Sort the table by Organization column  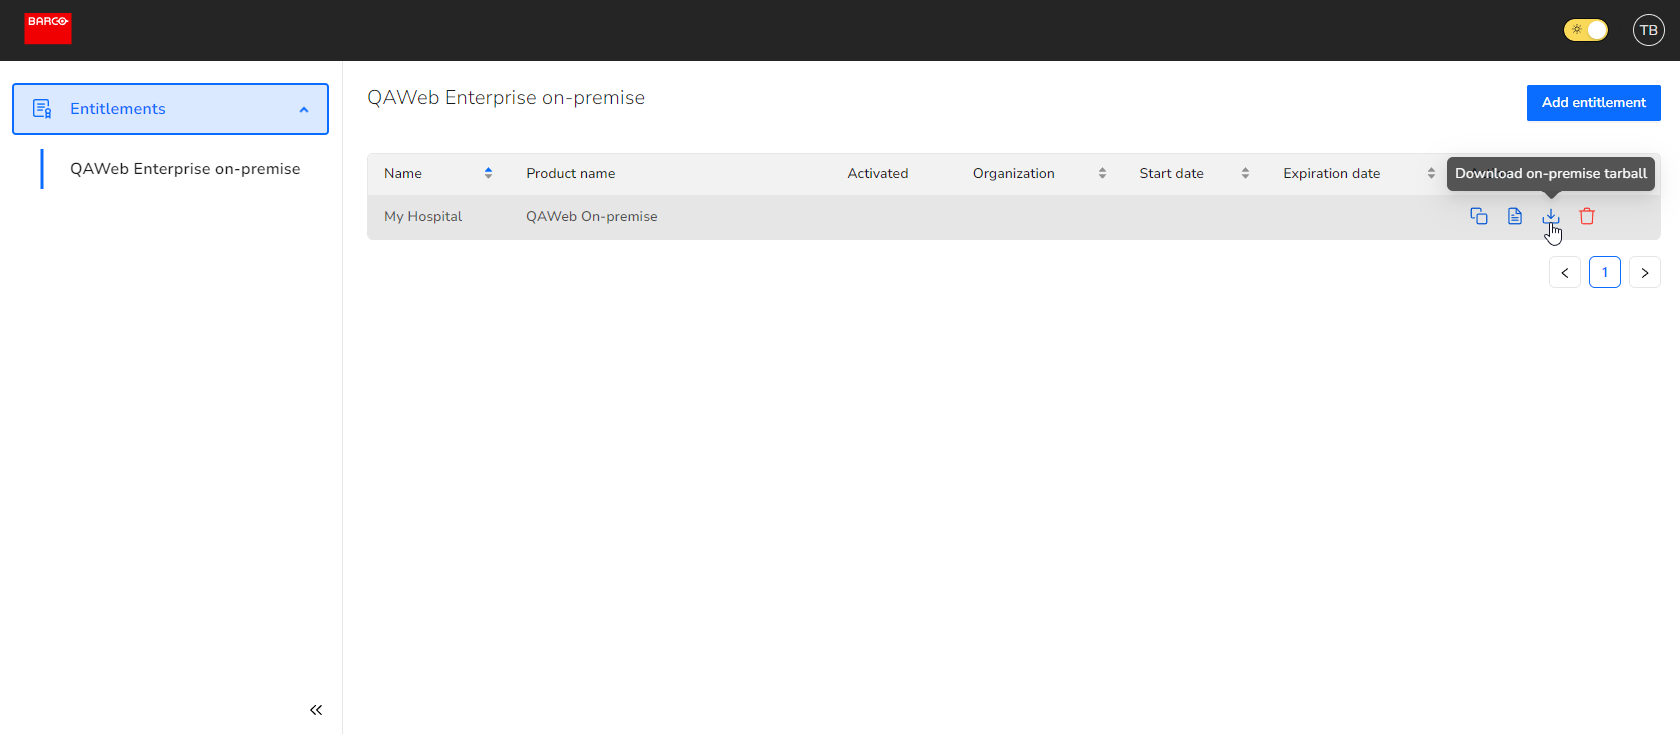1102,173
